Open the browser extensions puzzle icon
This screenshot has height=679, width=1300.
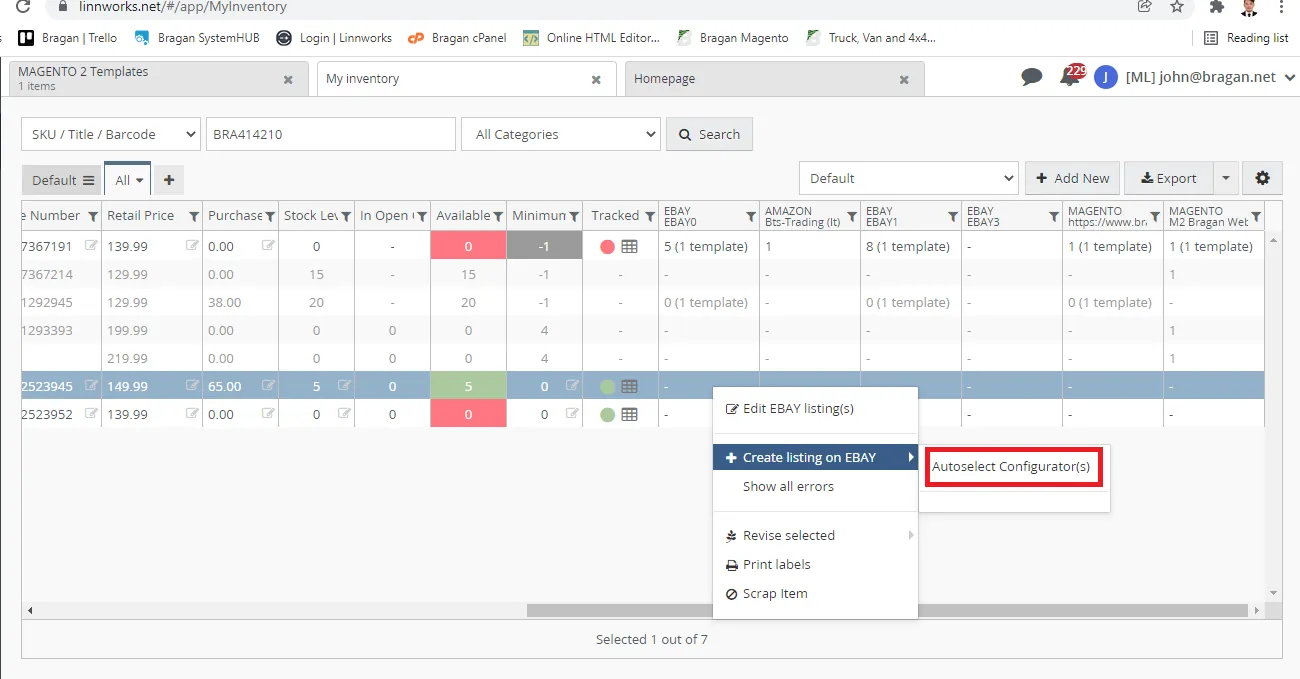[x=1216, y=7]
